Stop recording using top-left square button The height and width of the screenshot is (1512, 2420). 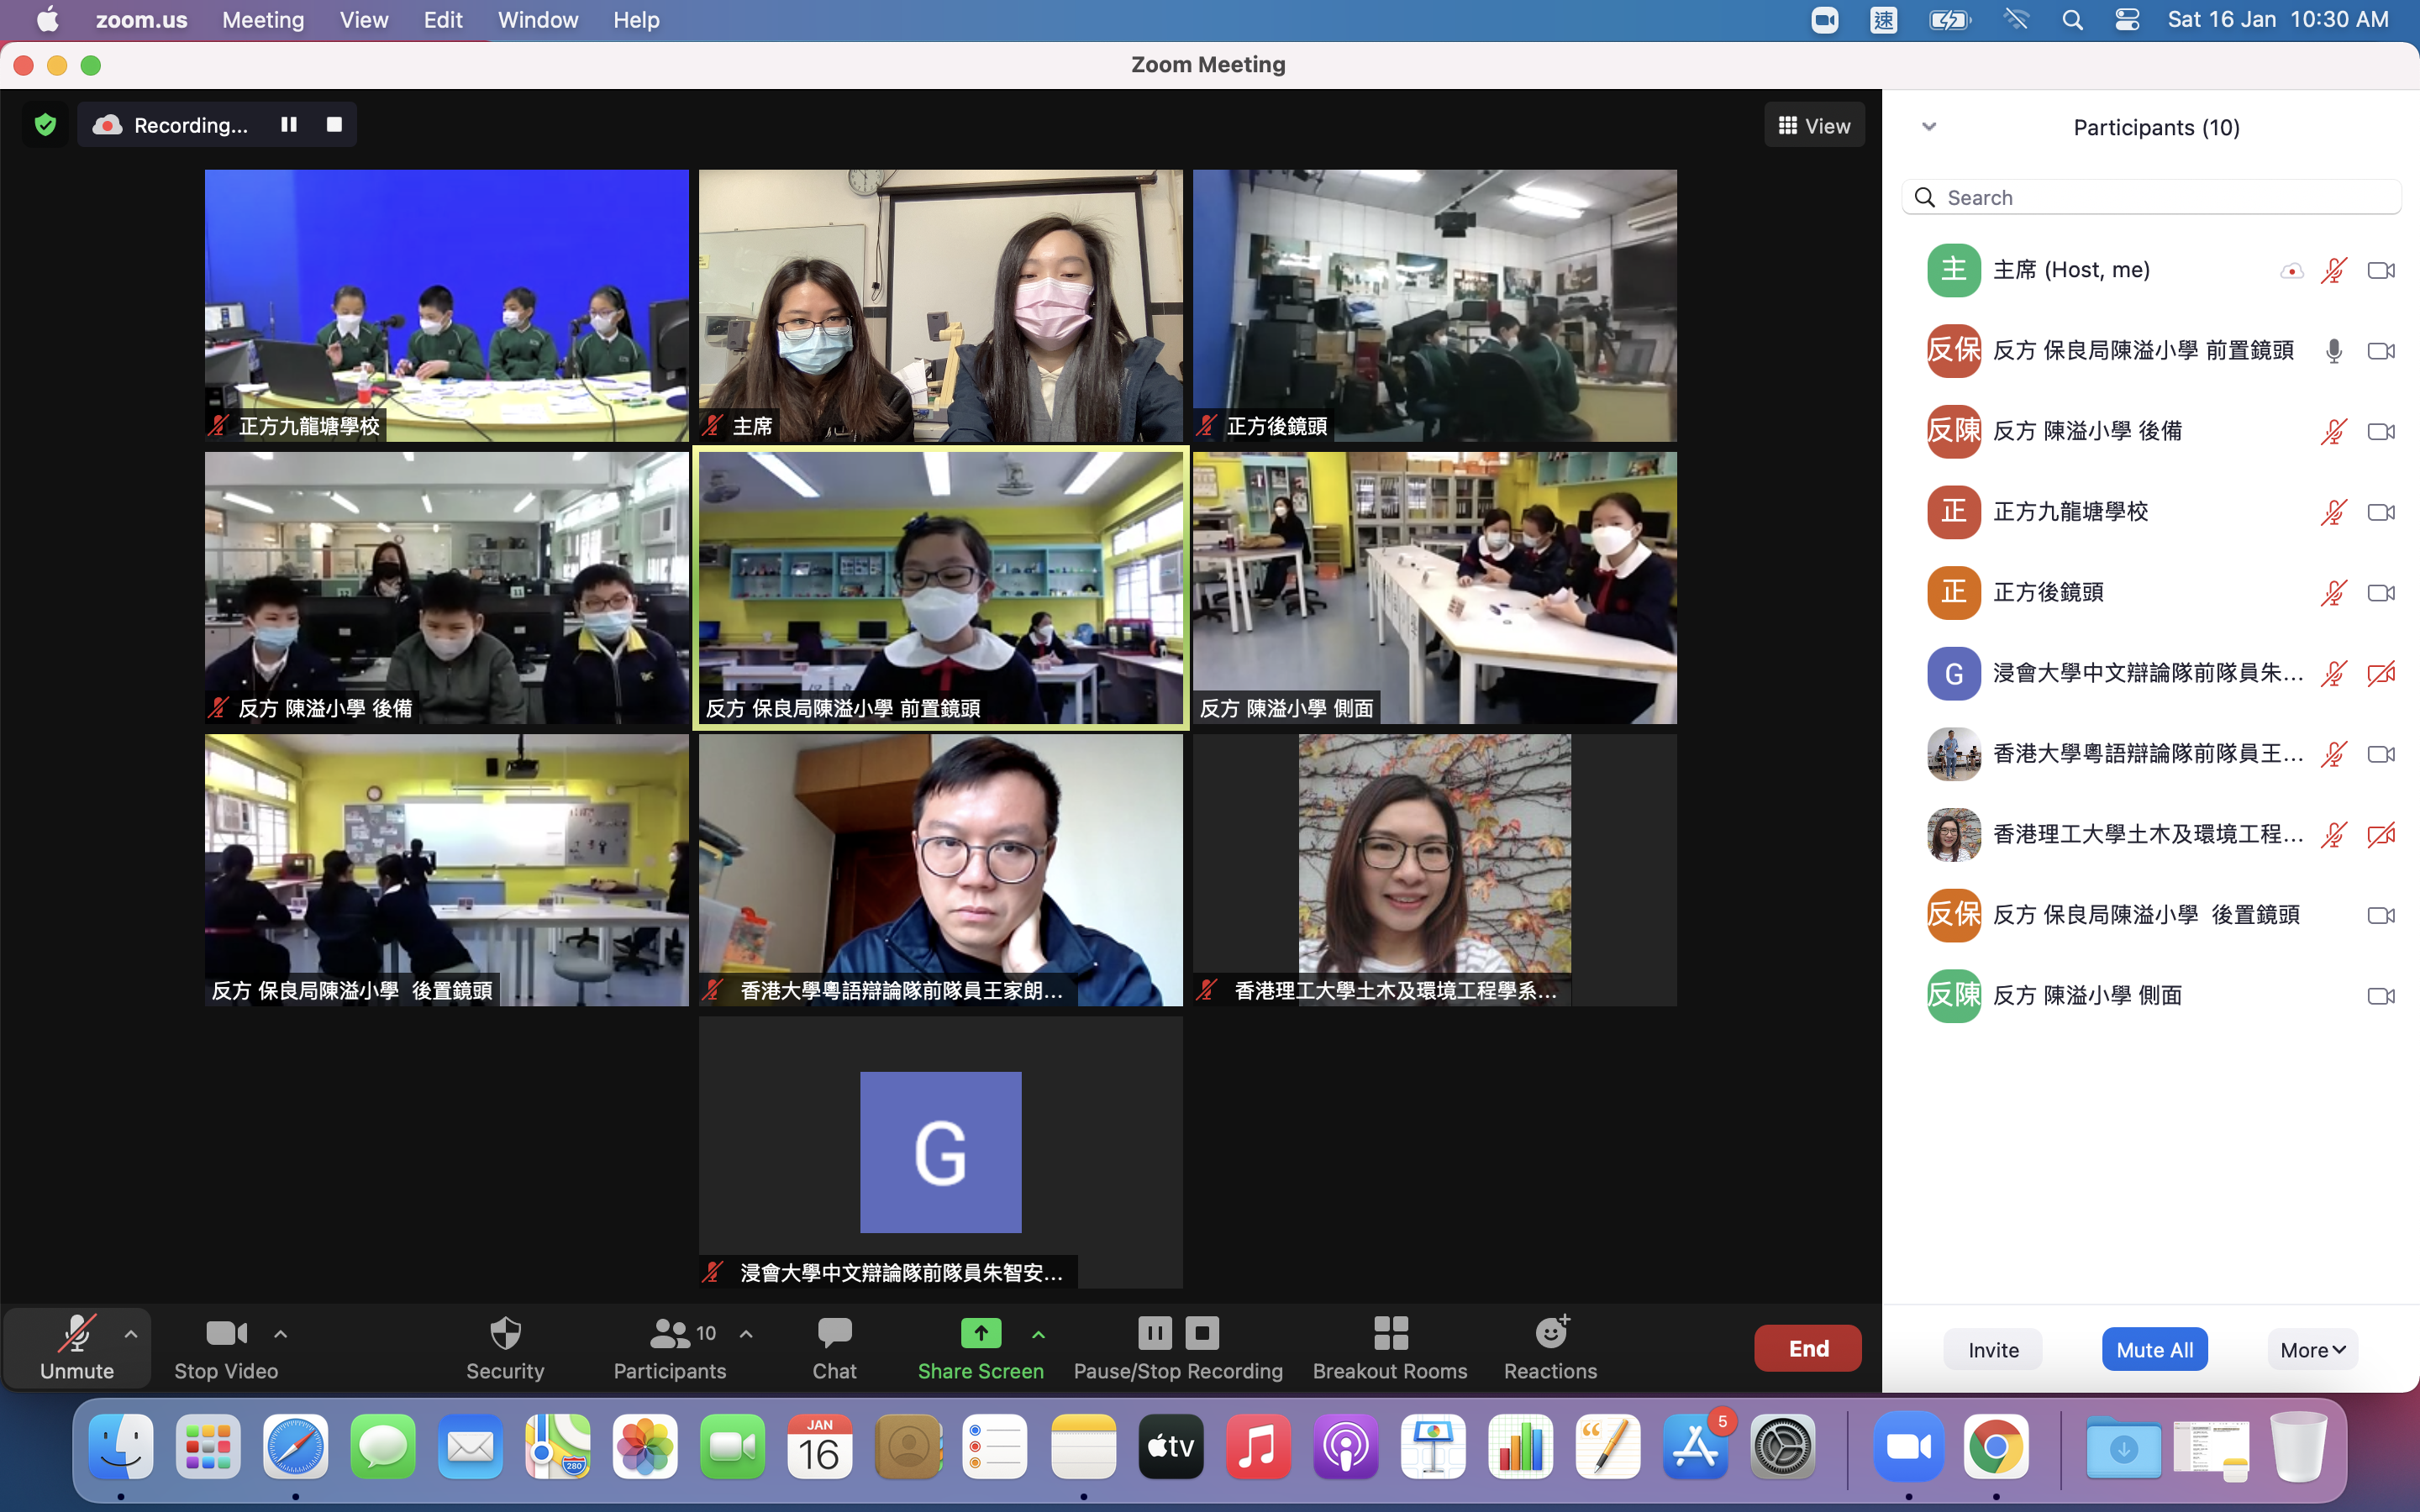(x=334, y=124)
